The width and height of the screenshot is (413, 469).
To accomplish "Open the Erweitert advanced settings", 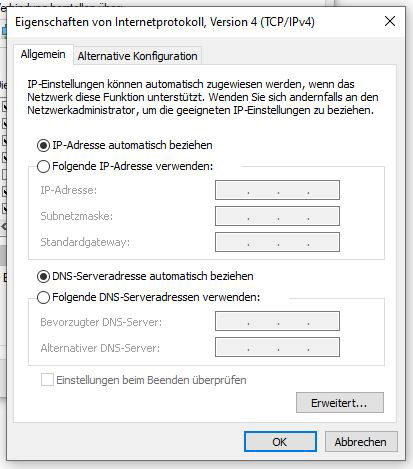I will pos(340,403).
